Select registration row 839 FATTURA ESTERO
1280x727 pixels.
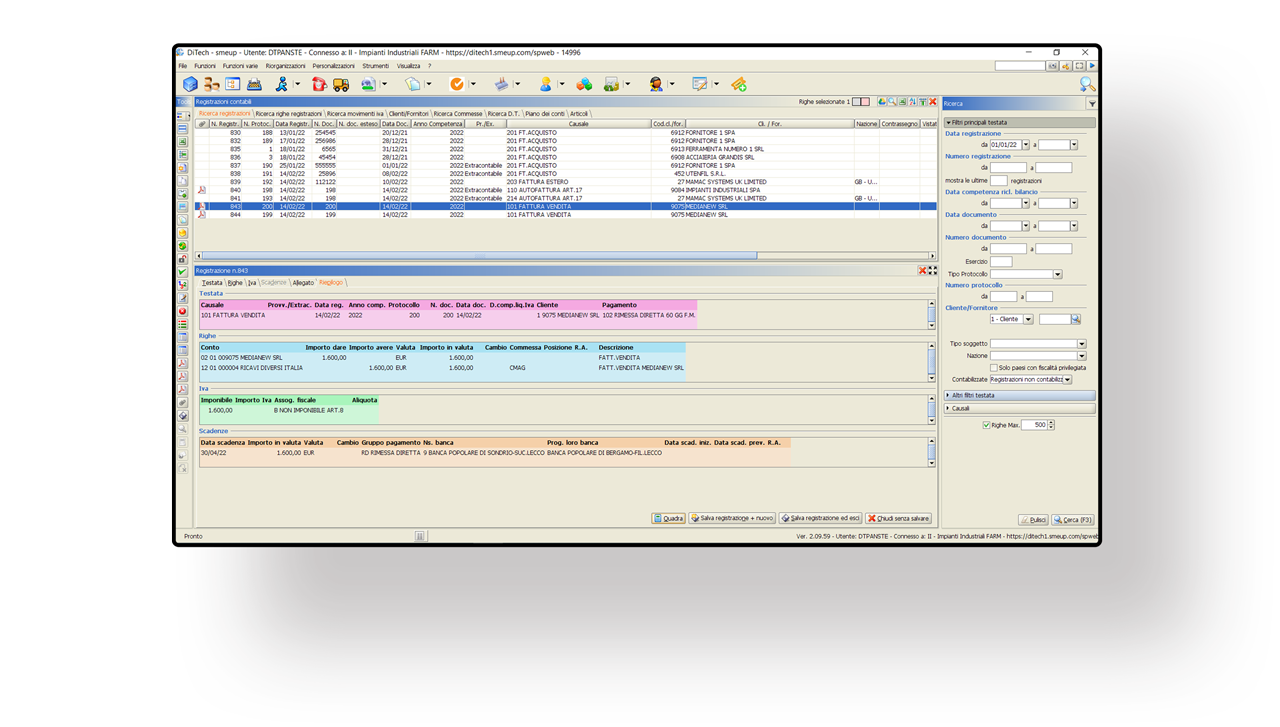tap(565, 182)
